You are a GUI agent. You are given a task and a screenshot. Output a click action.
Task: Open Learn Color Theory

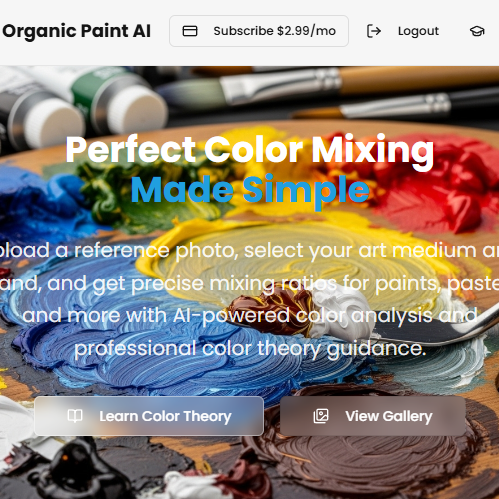click(x=149, y=416)
